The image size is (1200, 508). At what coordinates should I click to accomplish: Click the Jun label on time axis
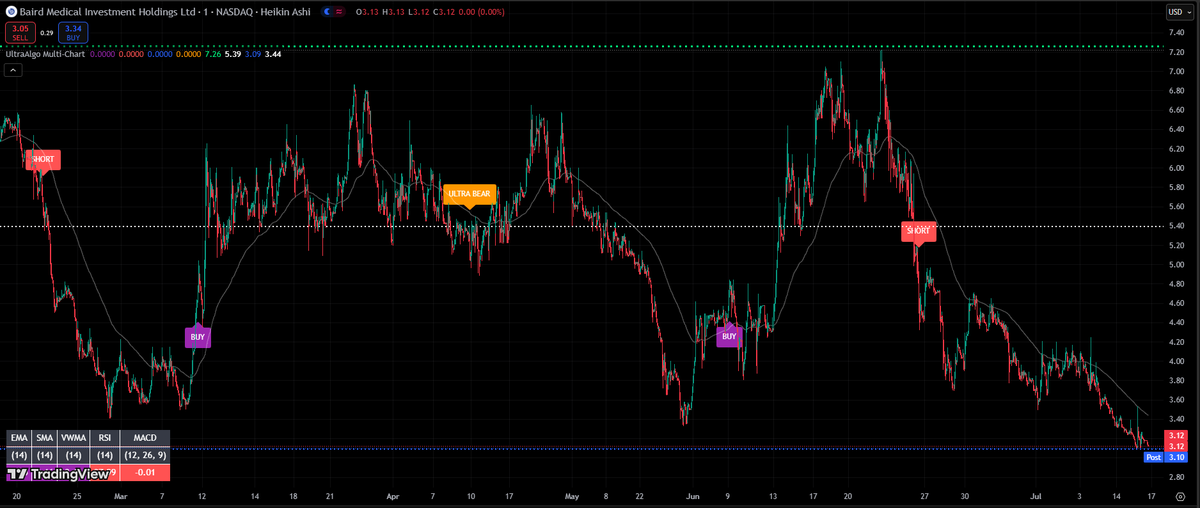[694, 496]
